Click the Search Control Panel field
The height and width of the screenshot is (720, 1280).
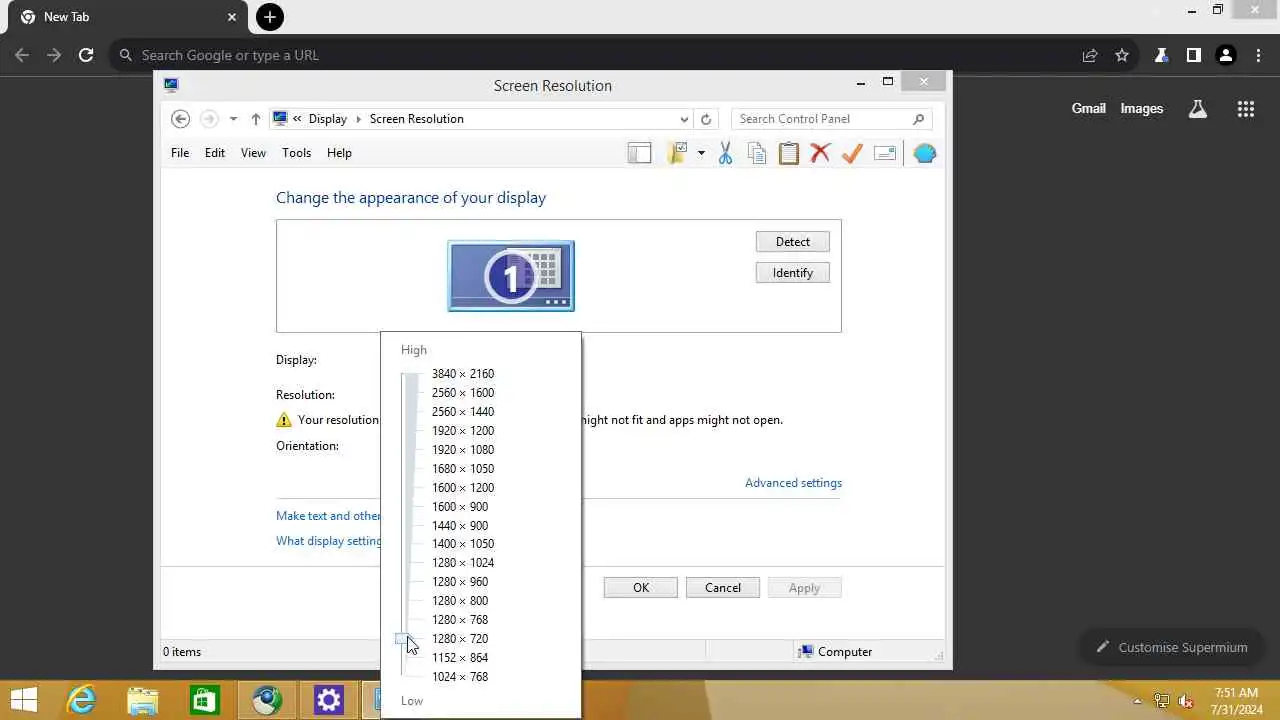click(x=831, y=119)
